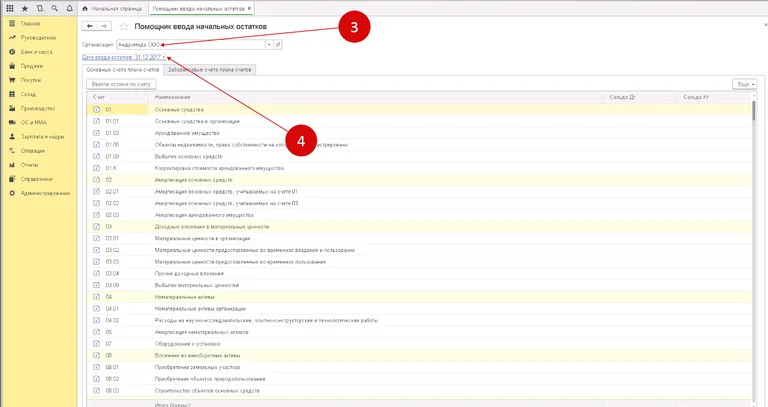Viewport: 768px width, 407px height.
Task: Click Ввести остатки по счету button
Action: [122, 84]
